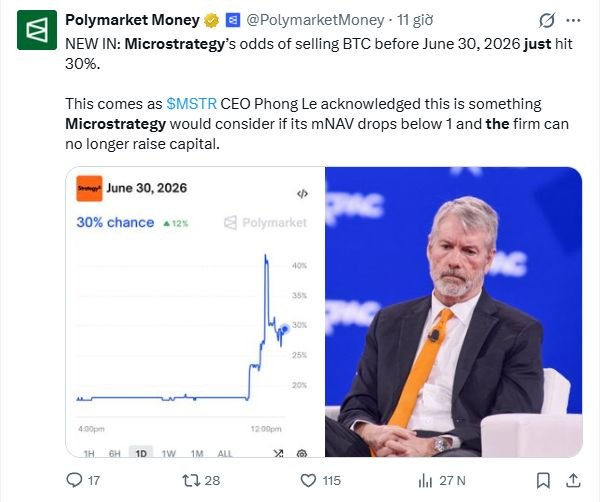
Task: Select the 1H chart range tab
Action: click(89, 452)
